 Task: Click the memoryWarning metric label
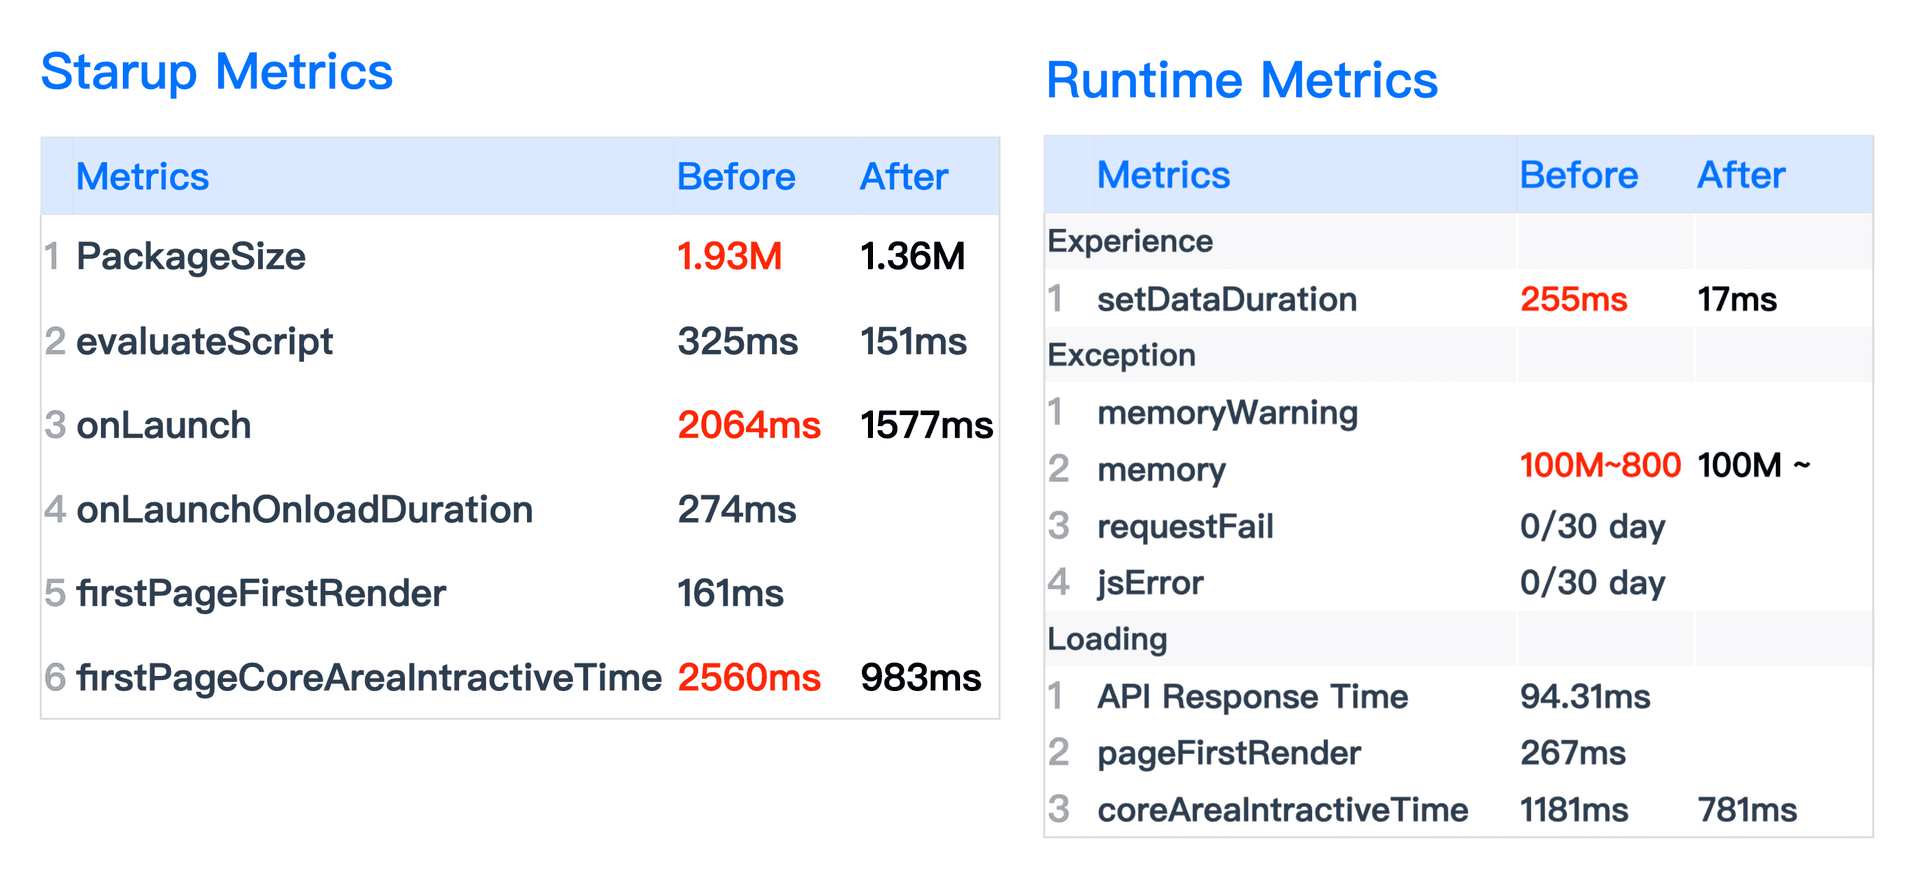[x=1227, y=413]
